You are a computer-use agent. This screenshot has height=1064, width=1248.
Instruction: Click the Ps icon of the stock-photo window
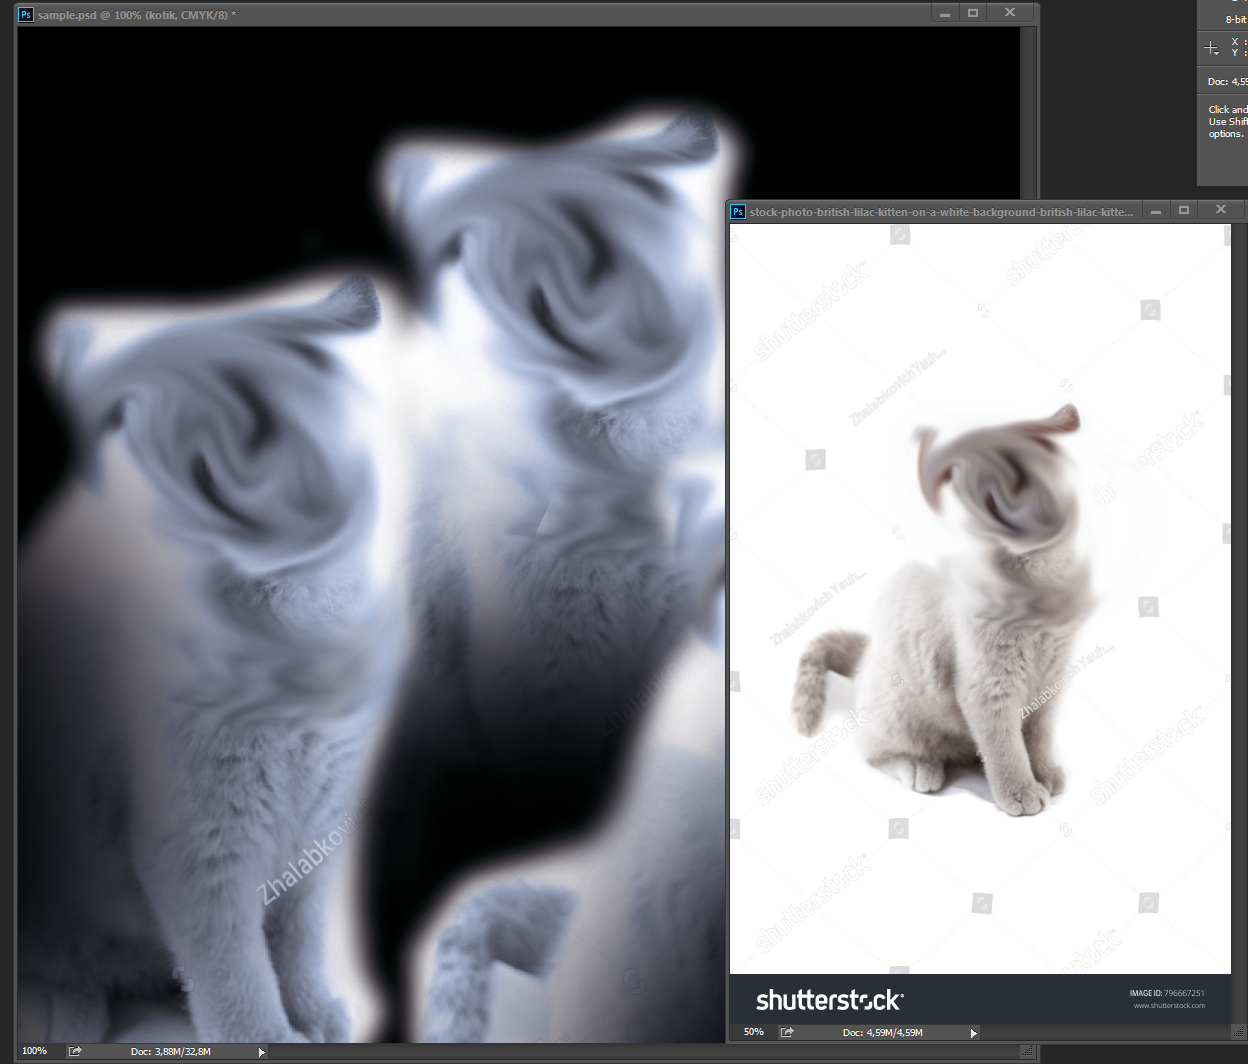click(x=738, y=212)
